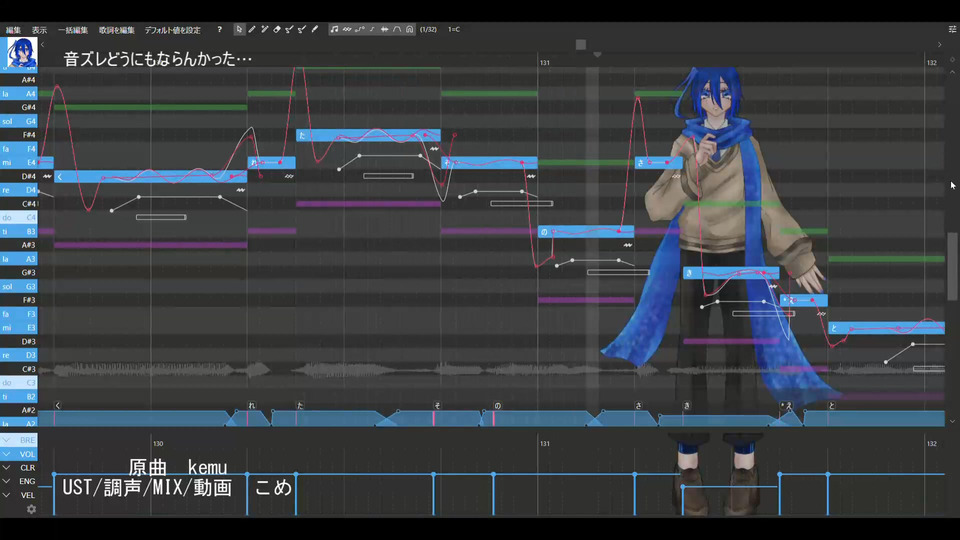The height and width of the screenshot is (540, 960).
Task: Open the デフォルト値を設定 menu
Action: pyautogui.click(x=173, y=30)
